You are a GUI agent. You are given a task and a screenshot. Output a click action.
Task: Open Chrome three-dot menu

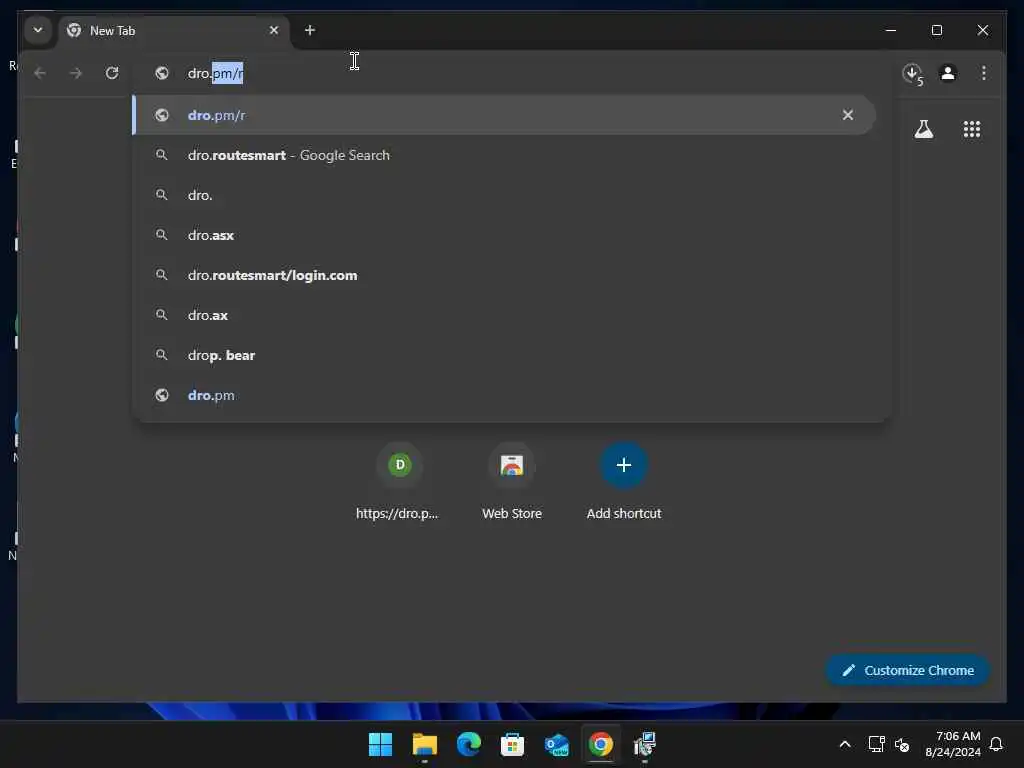tap(984, 73)
